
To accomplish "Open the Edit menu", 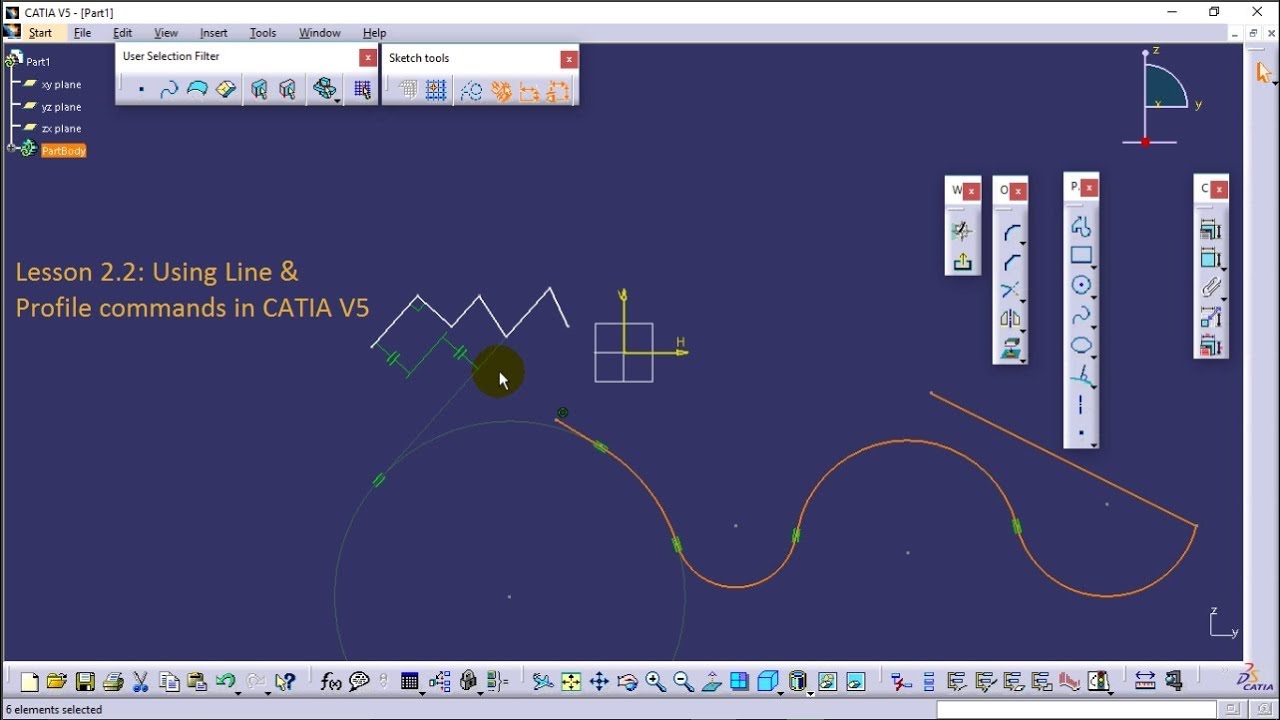I will [x=122, y=33].
